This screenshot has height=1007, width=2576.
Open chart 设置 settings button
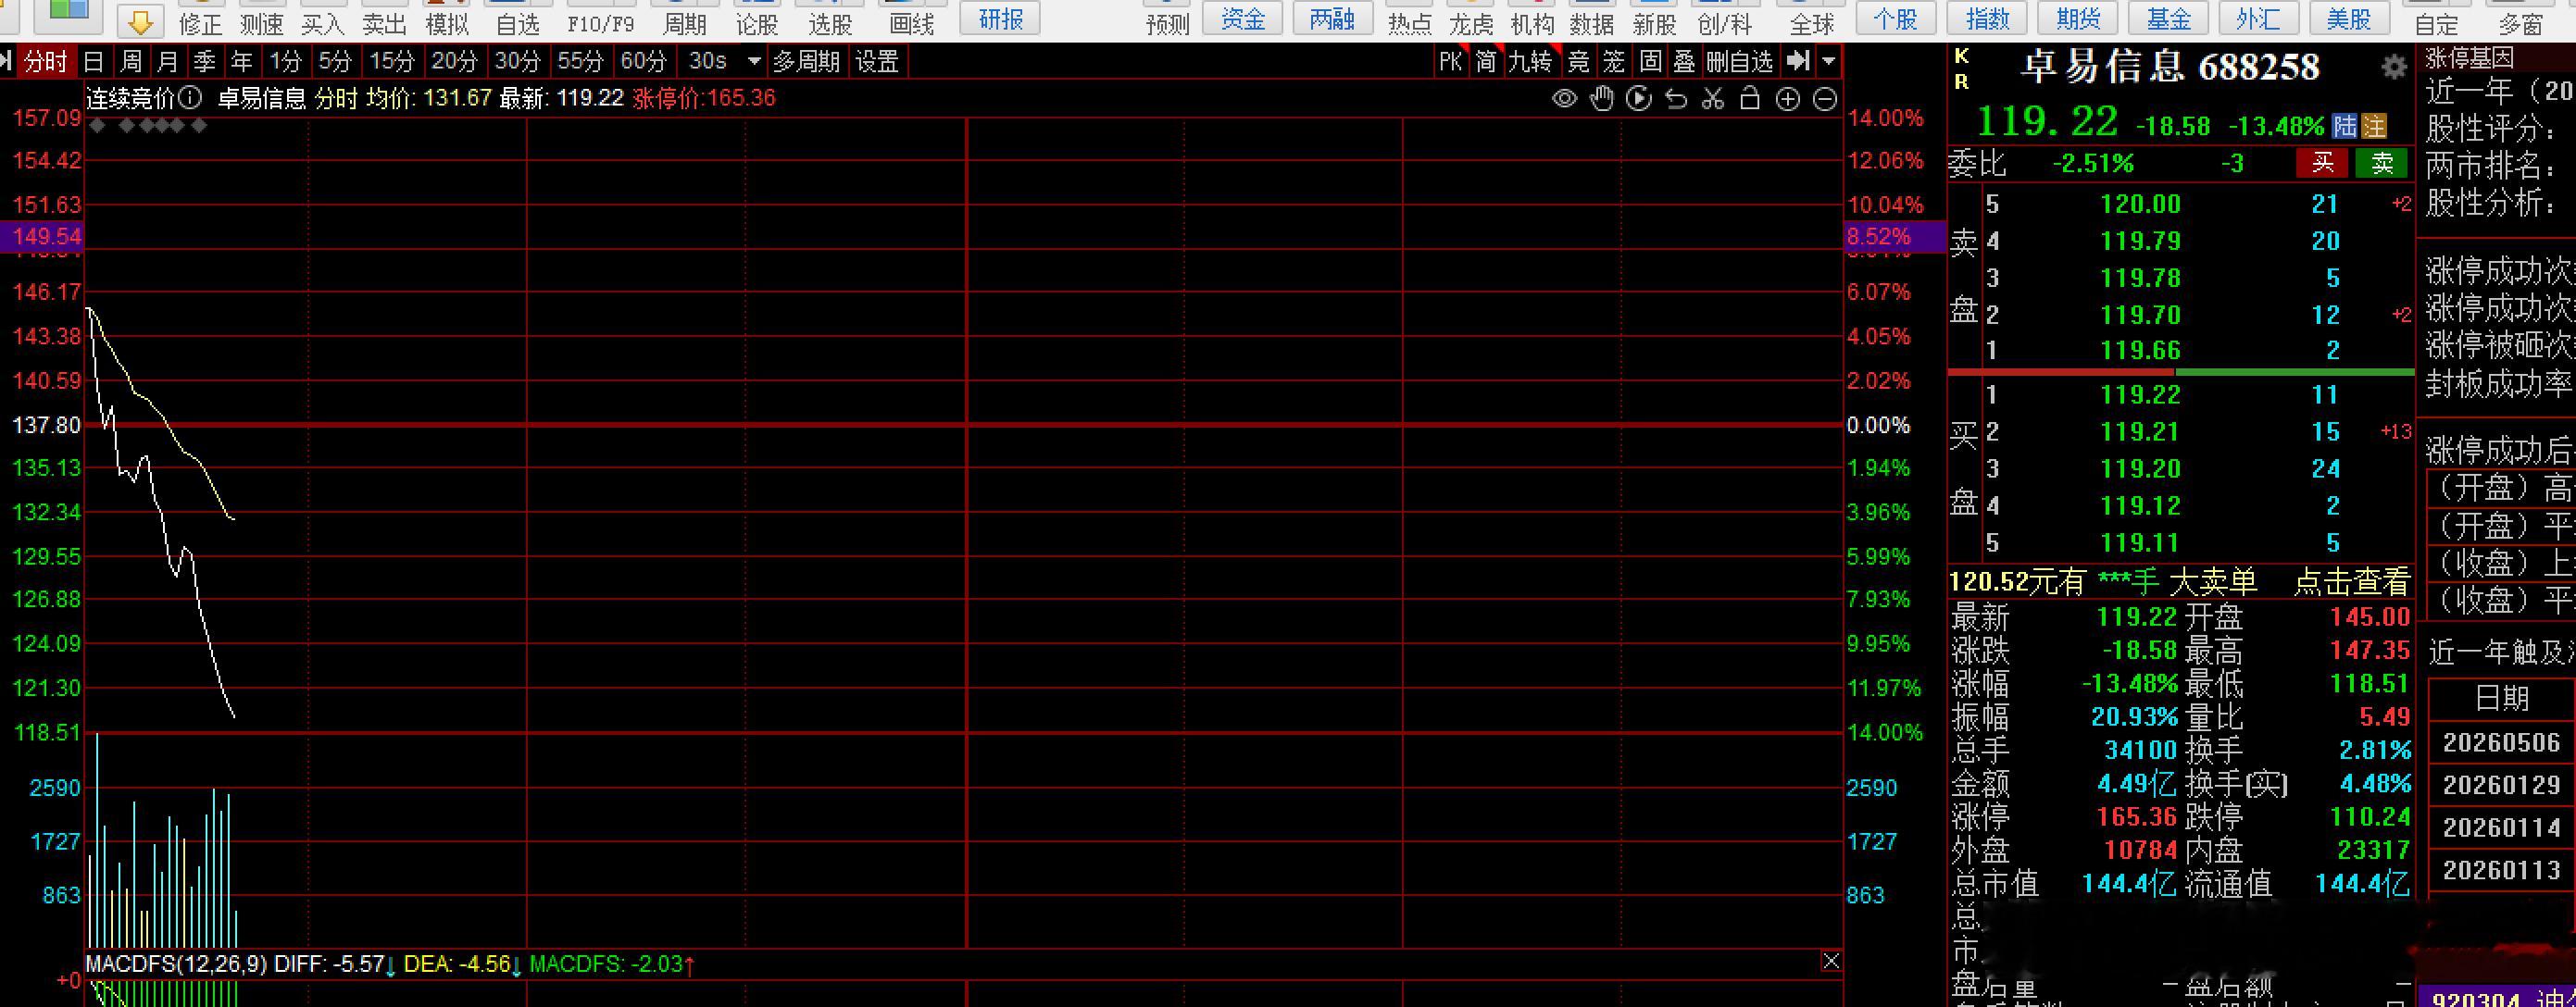click(x=877, y=62)
